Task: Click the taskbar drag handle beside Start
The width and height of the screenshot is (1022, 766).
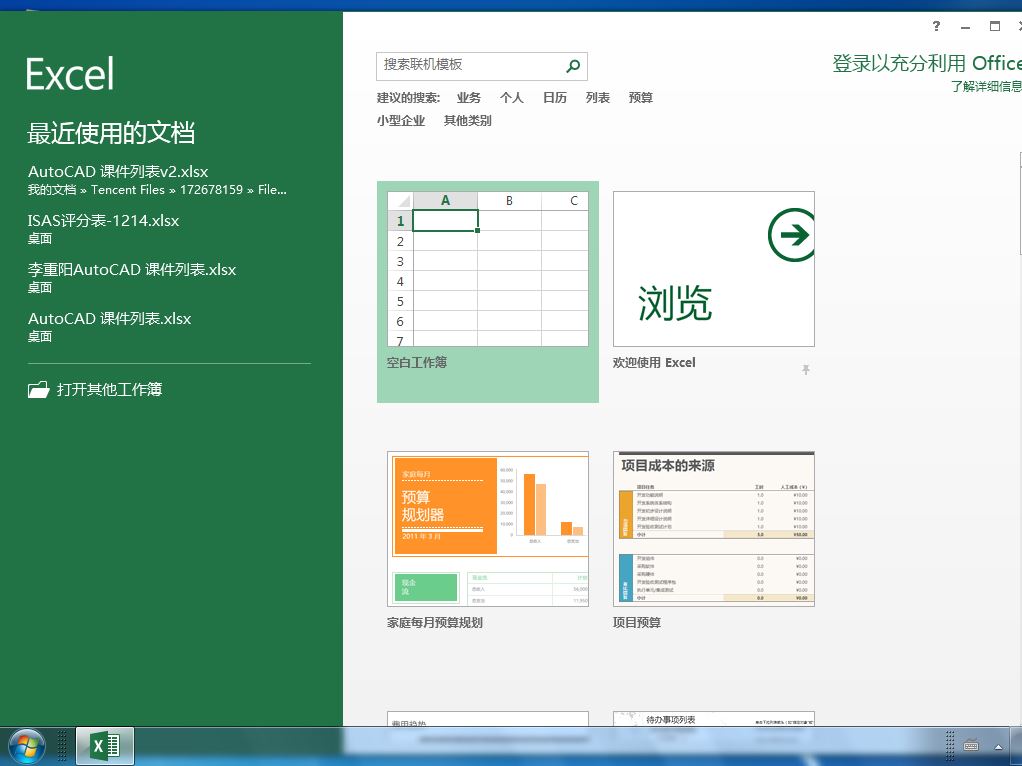Action: 62,746
